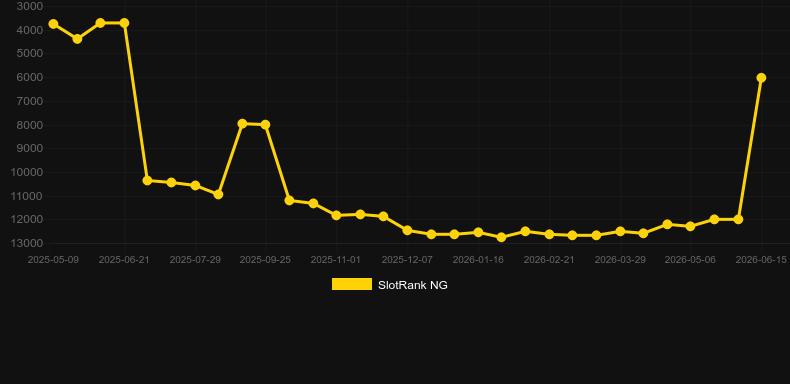Click the 11000 y-axis label
This screenshot has height=384, width=790.
[27, 196]
